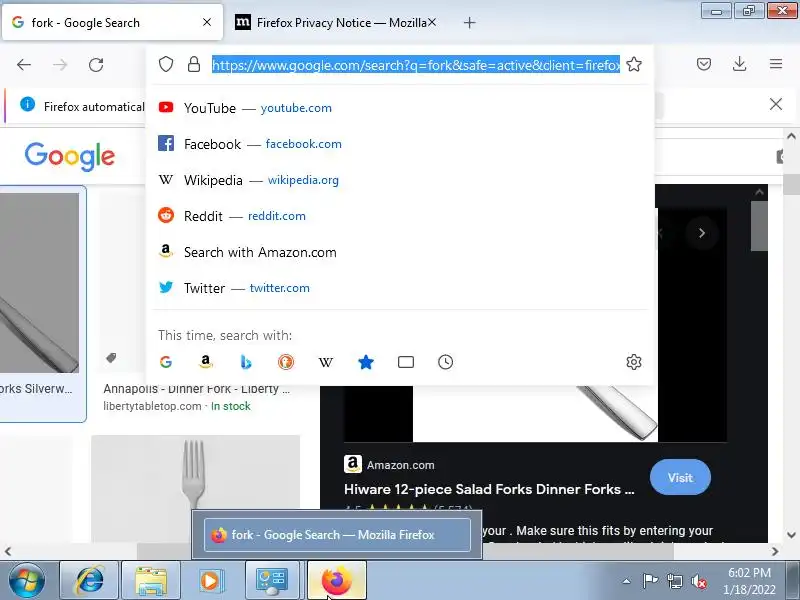Image resolution: width=800 pixels, height=600 pixels.
Task: Click the Google logo
Action: click(70, 156)
